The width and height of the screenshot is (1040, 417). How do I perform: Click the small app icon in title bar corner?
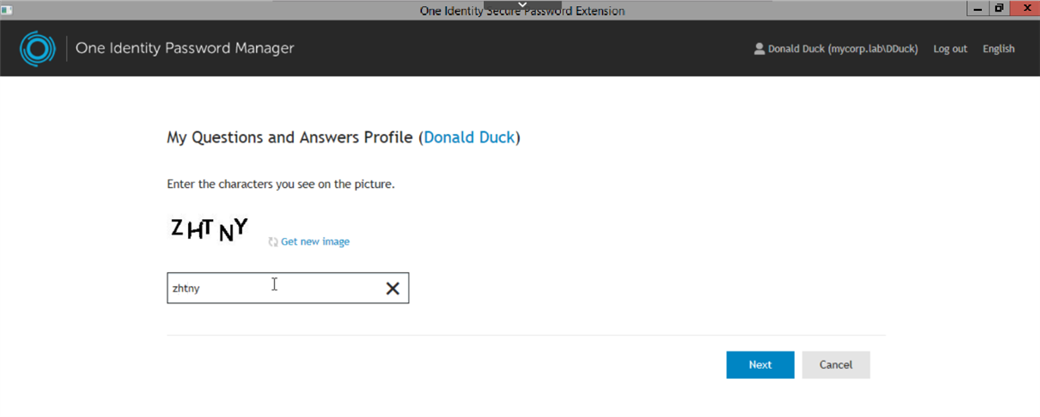(x=7, y=10)
